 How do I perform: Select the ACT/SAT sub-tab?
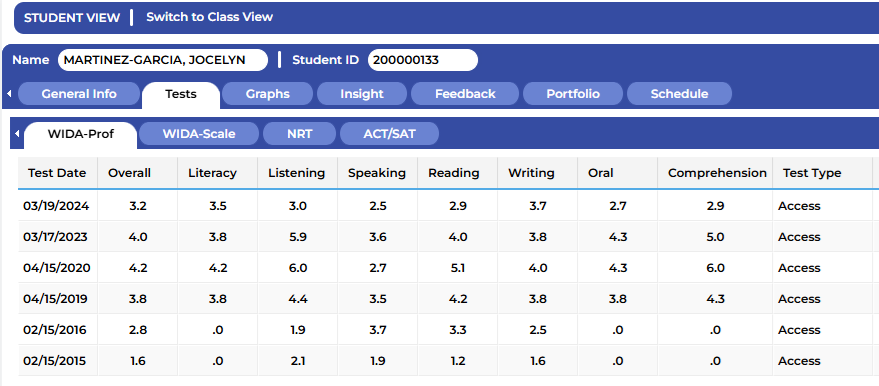[390, 134]
